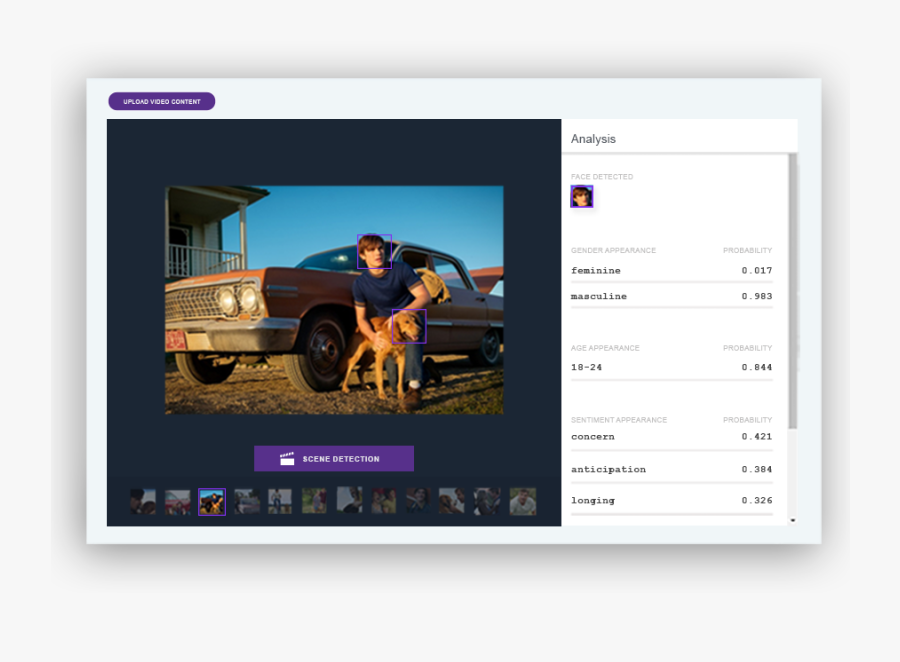Pick the fifth scene thumbnail

point(280,501)
